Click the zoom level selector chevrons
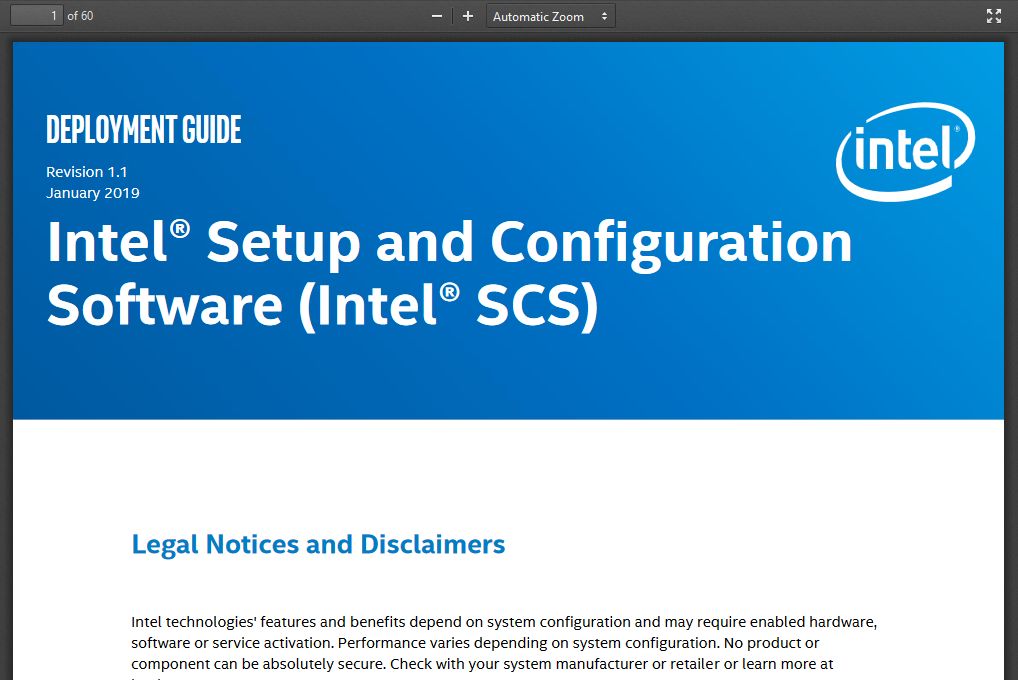 coord(604,15)
